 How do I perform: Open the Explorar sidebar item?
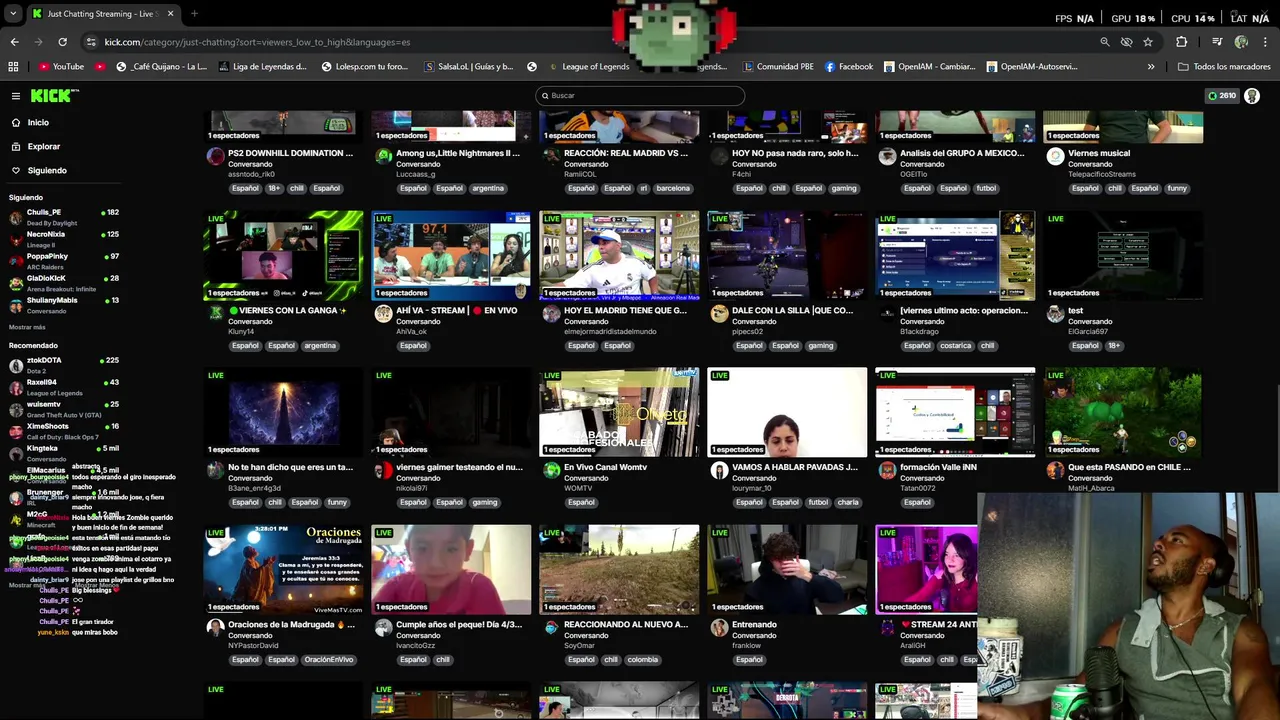(43, 146)
